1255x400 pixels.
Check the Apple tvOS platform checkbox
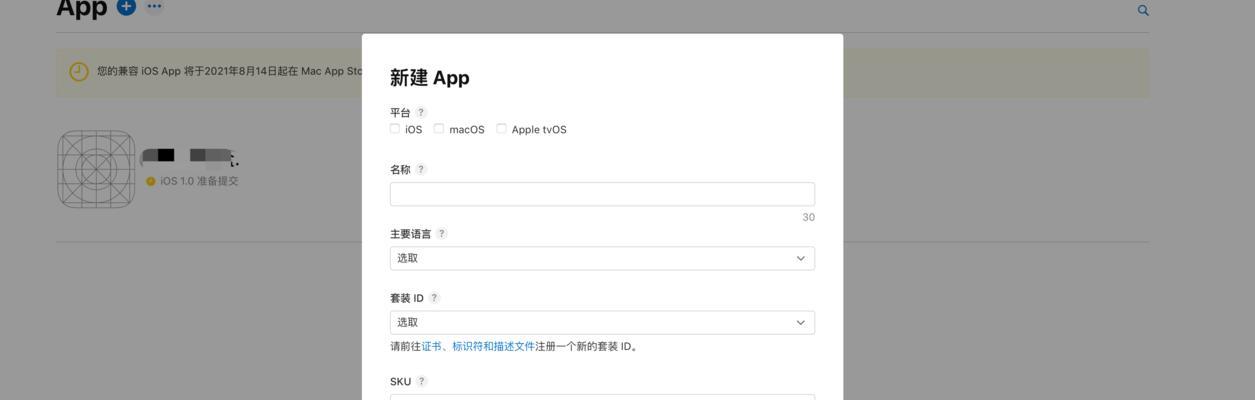point(502,129)
